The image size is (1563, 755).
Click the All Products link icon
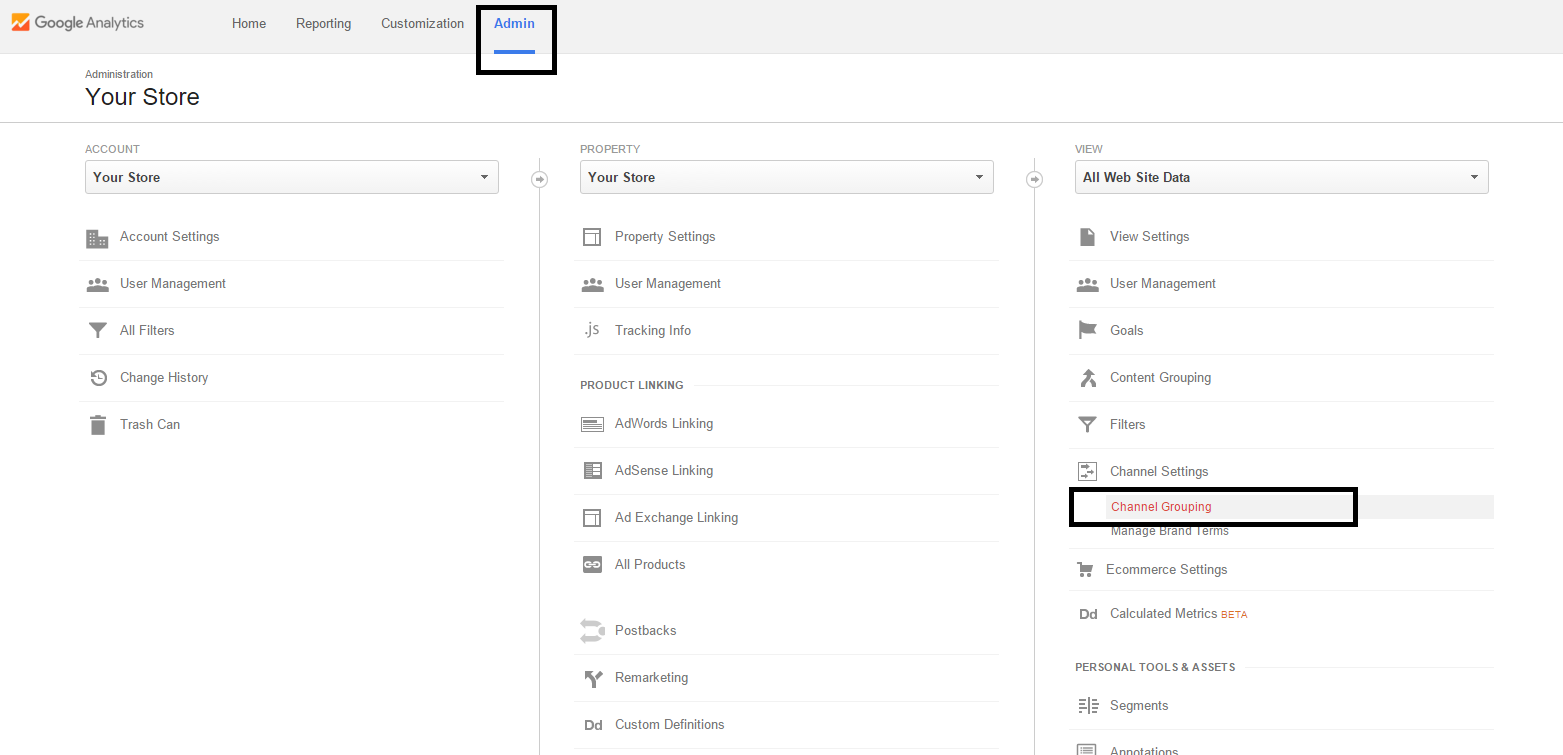[x=592, y=564]
